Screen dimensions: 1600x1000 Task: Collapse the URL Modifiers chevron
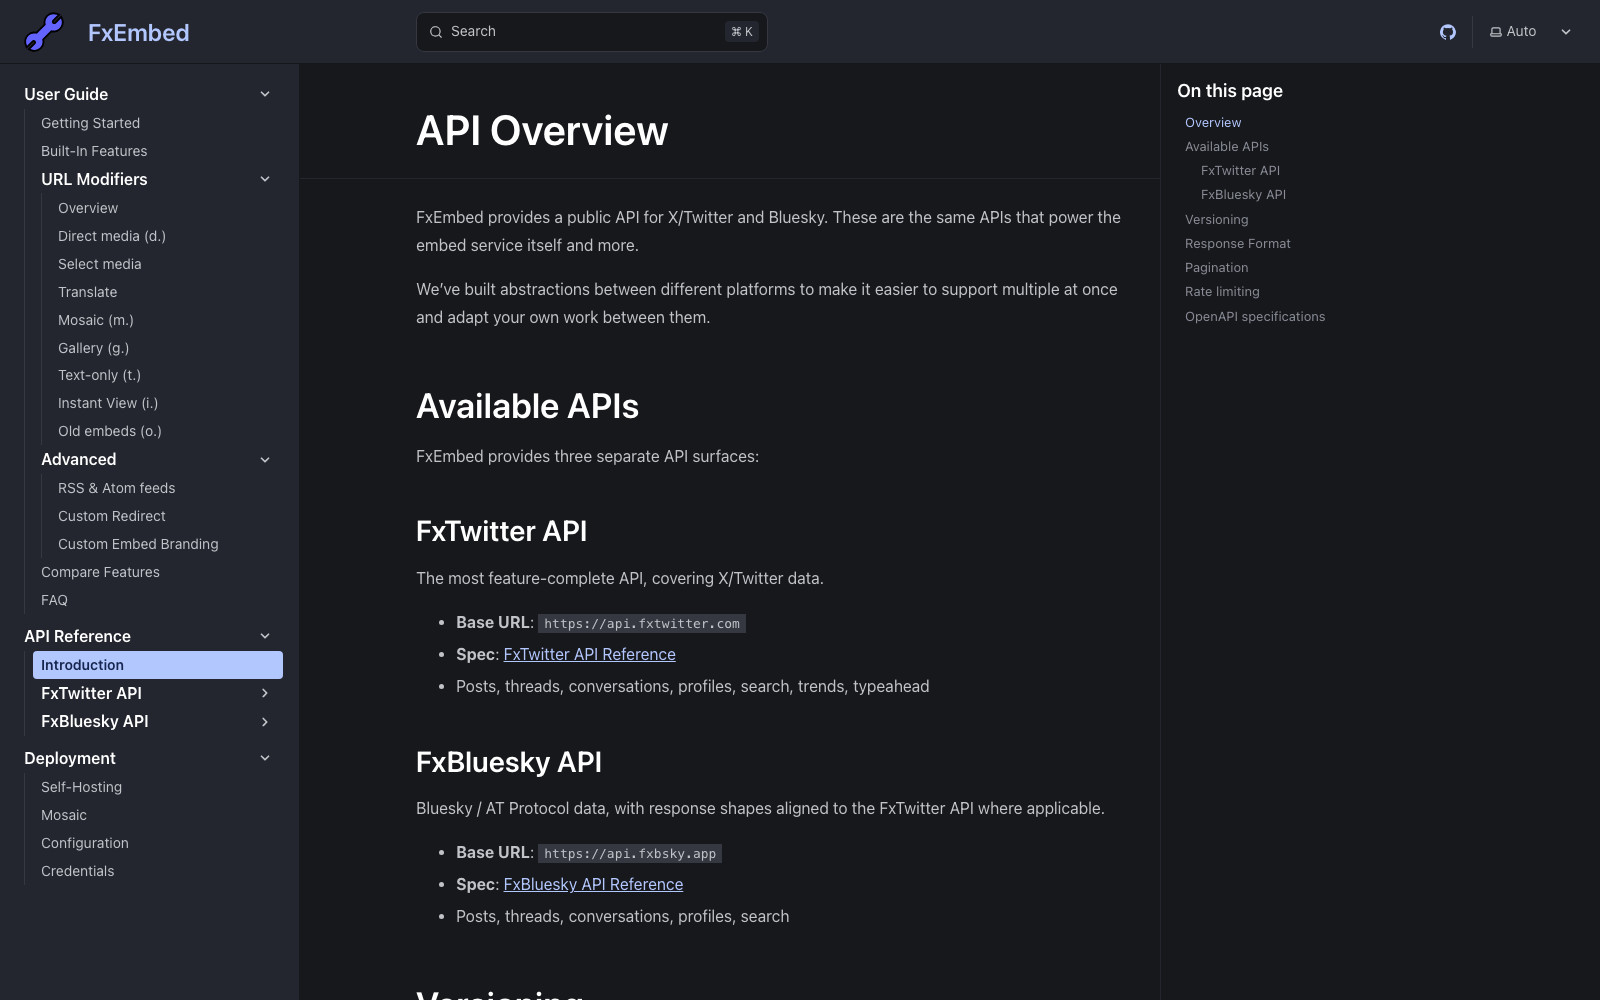click(x=265, y=179)
